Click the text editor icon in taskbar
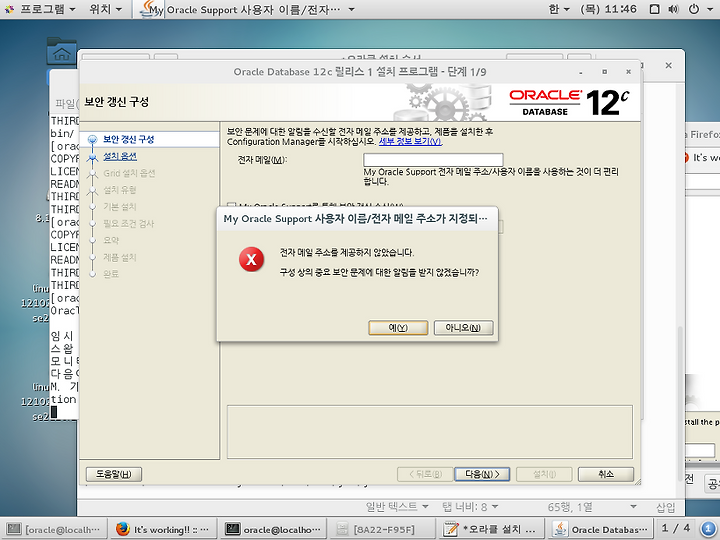Image resolution: width=720 pixels, height=540 pixels. coord(451,529)
